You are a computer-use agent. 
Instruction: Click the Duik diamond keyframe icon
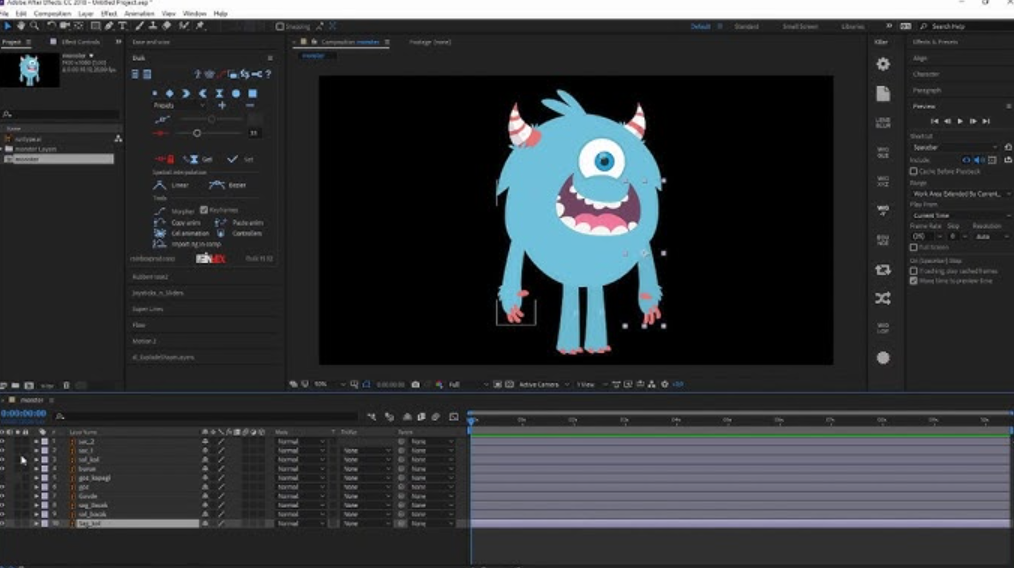click(169, 93)
